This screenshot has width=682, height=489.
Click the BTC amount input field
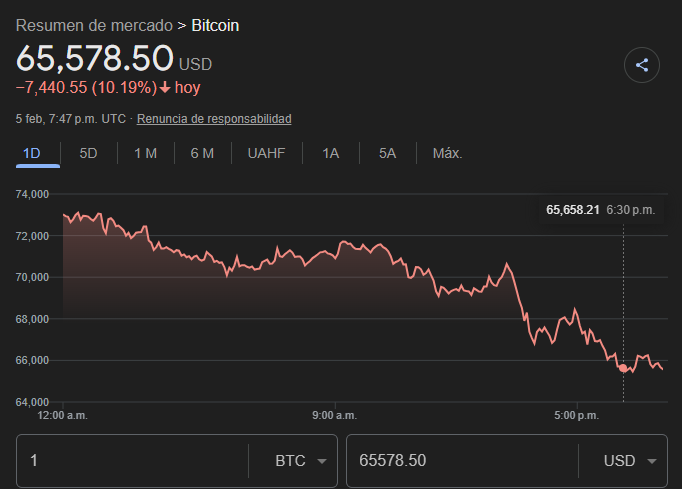[130, 461]
